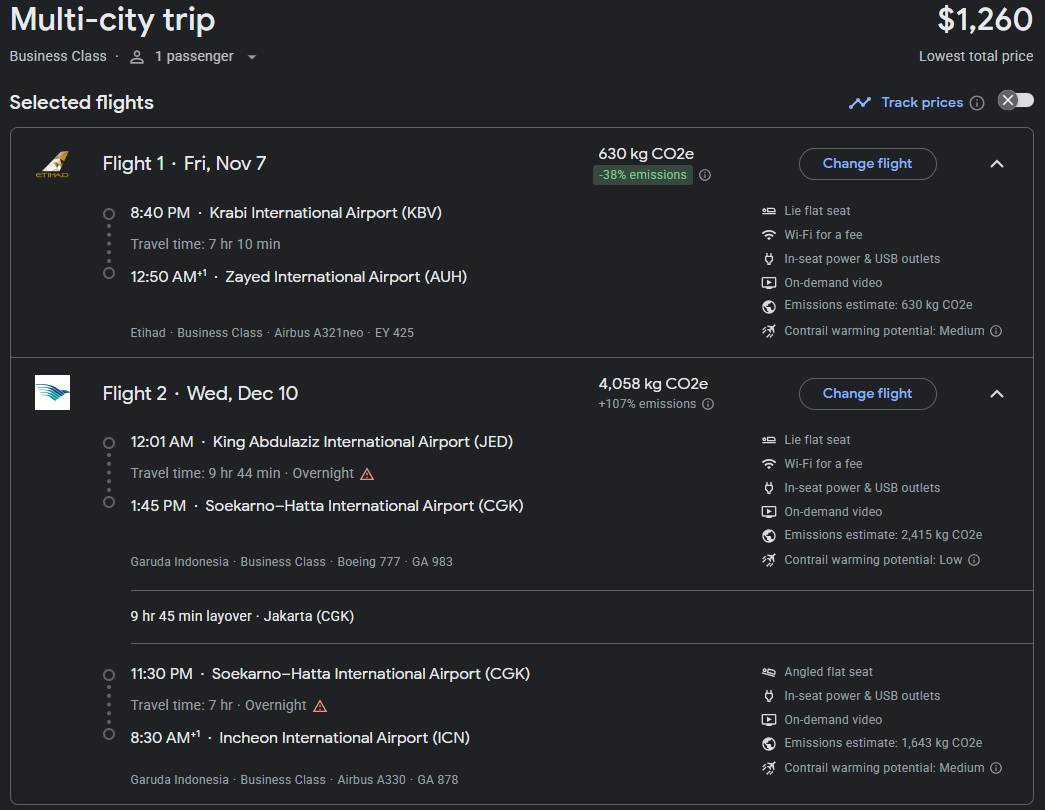Click the $1,260 total price
The width and height of the screenshot is (1045, 810).
pos(984,19)
